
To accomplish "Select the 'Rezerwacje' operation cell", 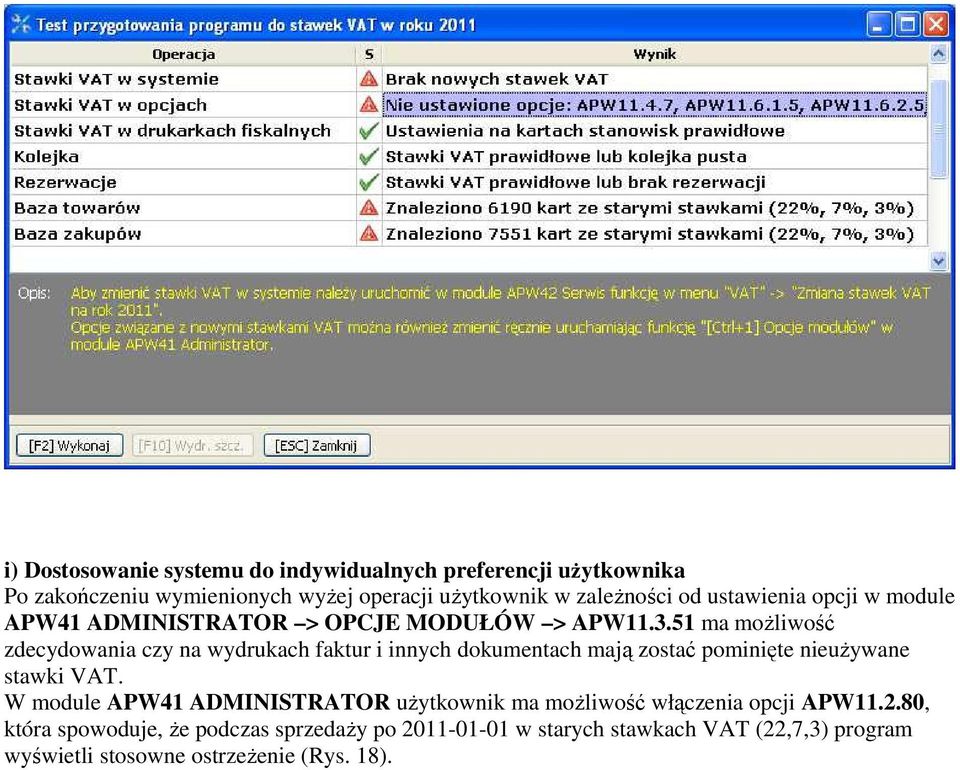I will pos(183,182).
